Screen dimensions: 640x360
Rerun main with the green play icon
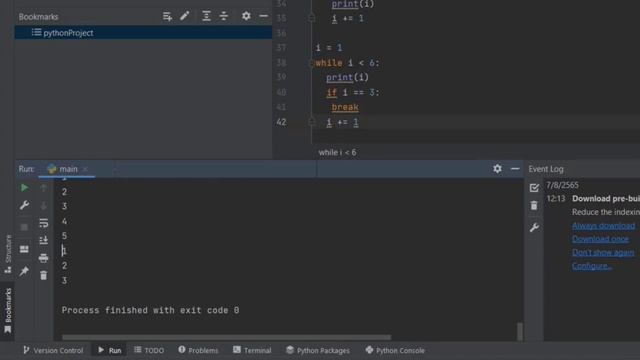[24, 188]
